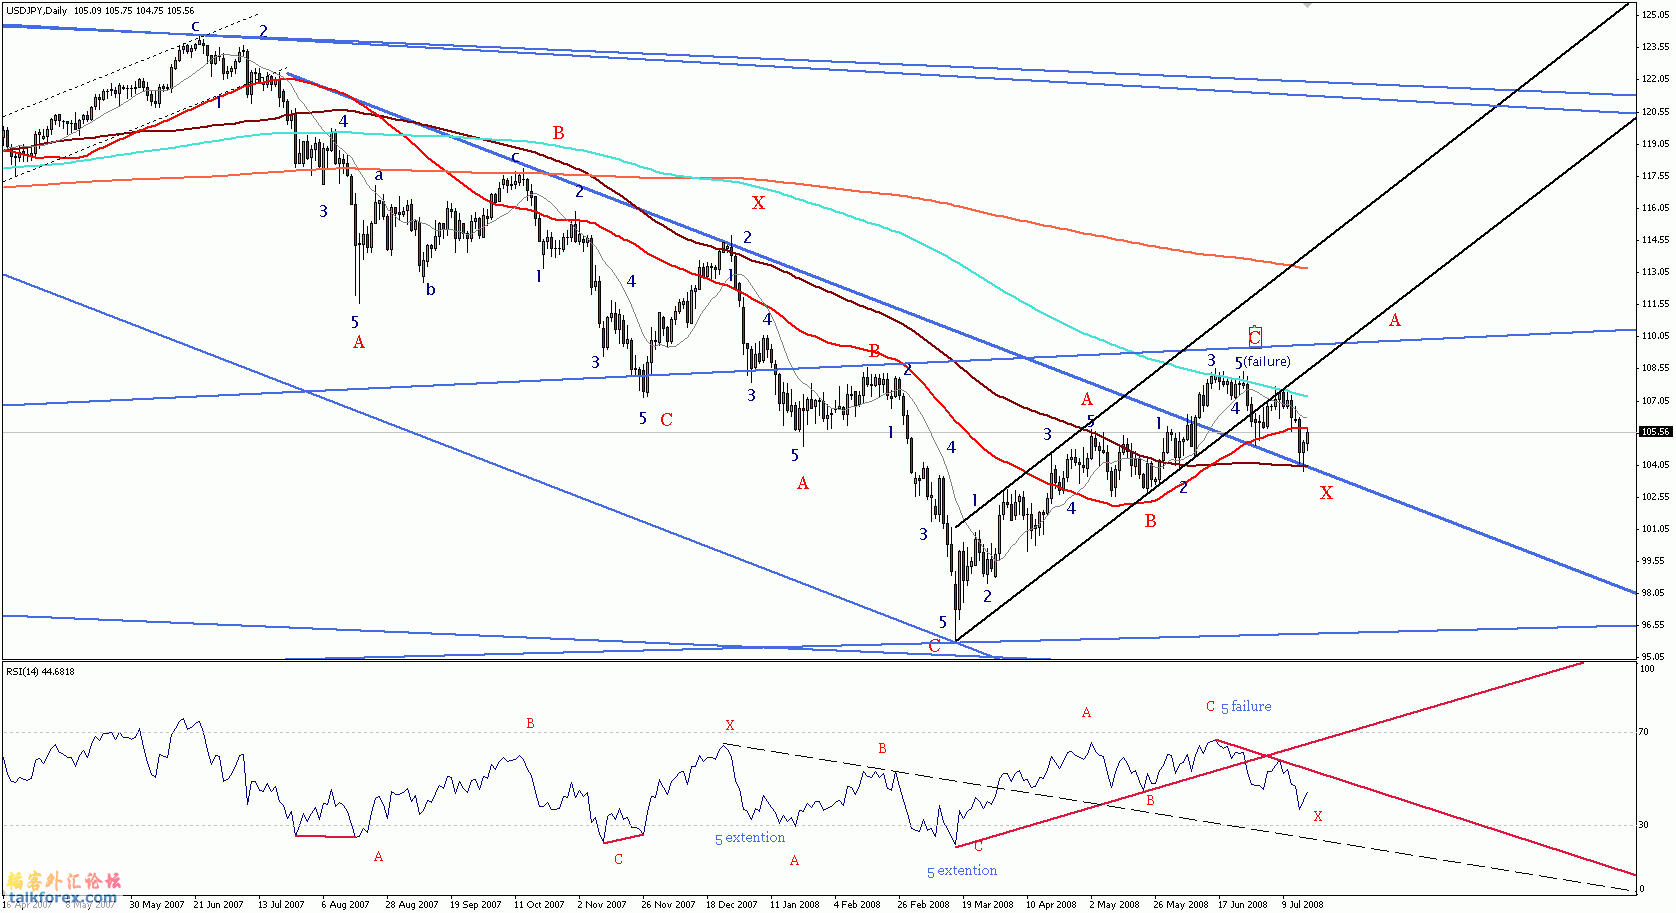This screenshot has height=913, width=1676.
Task: Click the 110.05 price axis value
Action: pos(1656,336)
